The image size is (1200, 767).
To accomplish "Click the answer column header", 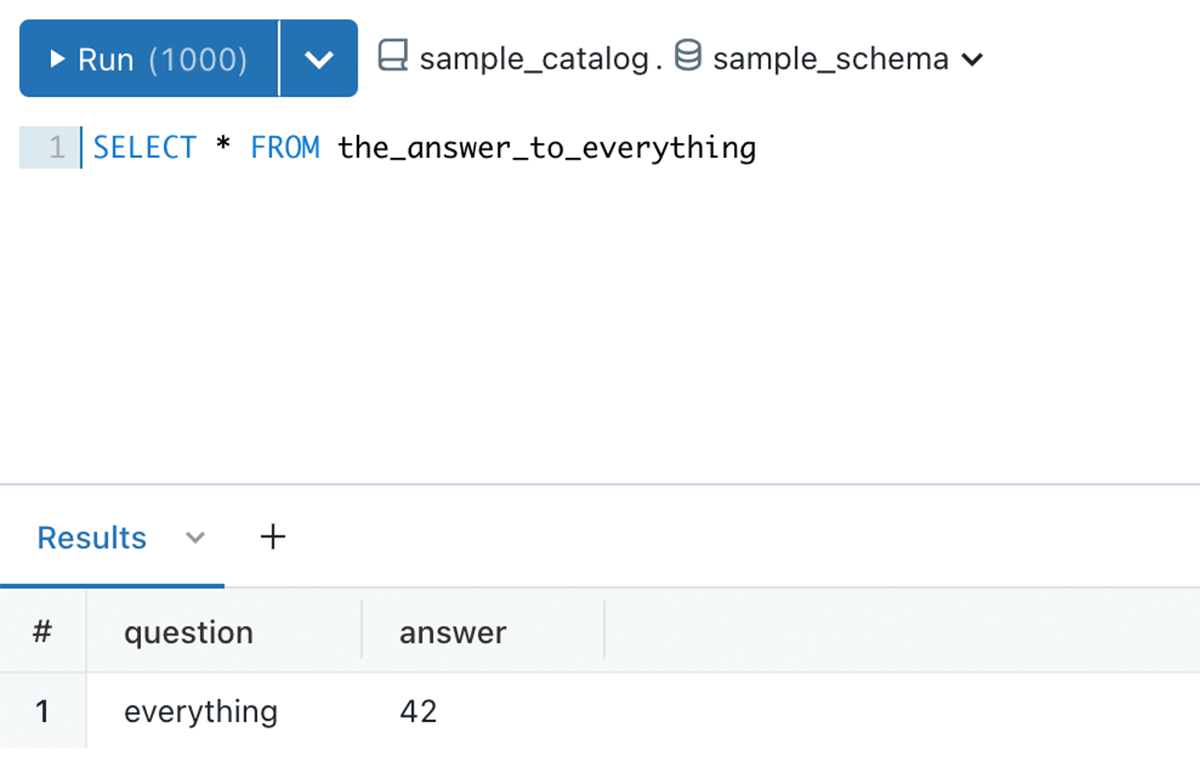I will [x=453, y=632].
